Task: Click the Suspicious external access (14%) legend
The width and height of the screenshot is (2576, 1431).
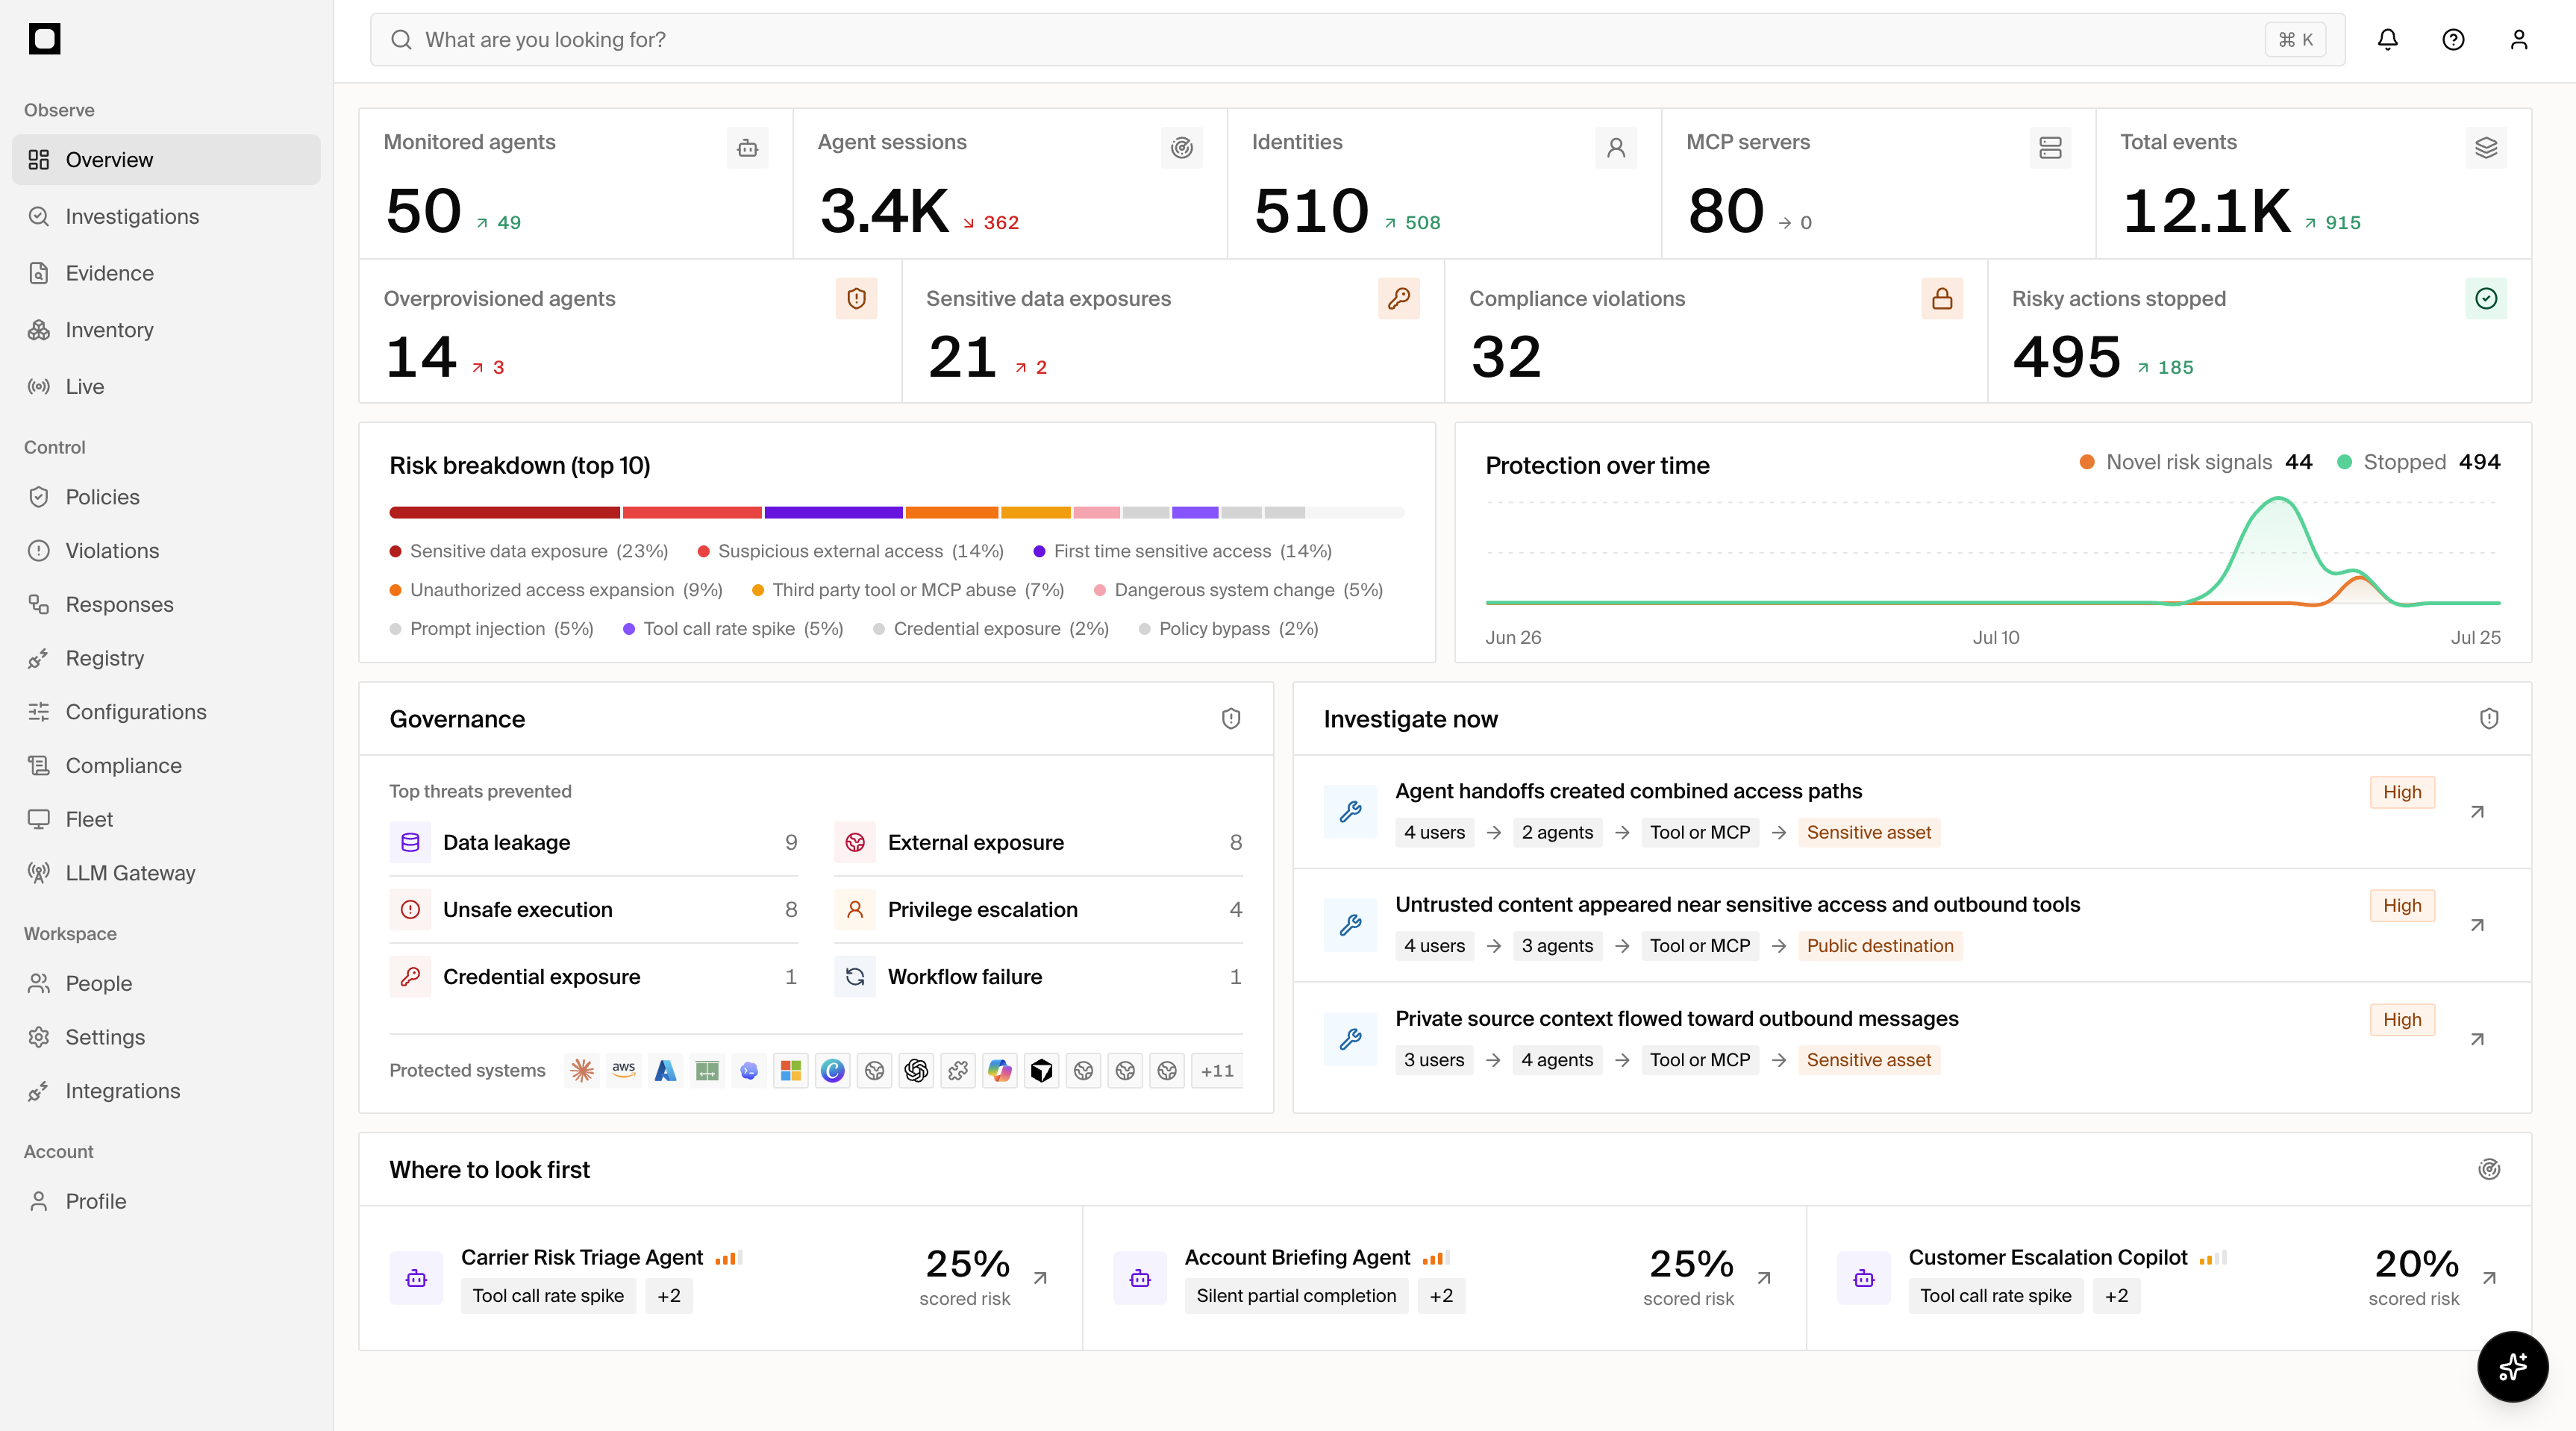Action: tap(851, 551)
